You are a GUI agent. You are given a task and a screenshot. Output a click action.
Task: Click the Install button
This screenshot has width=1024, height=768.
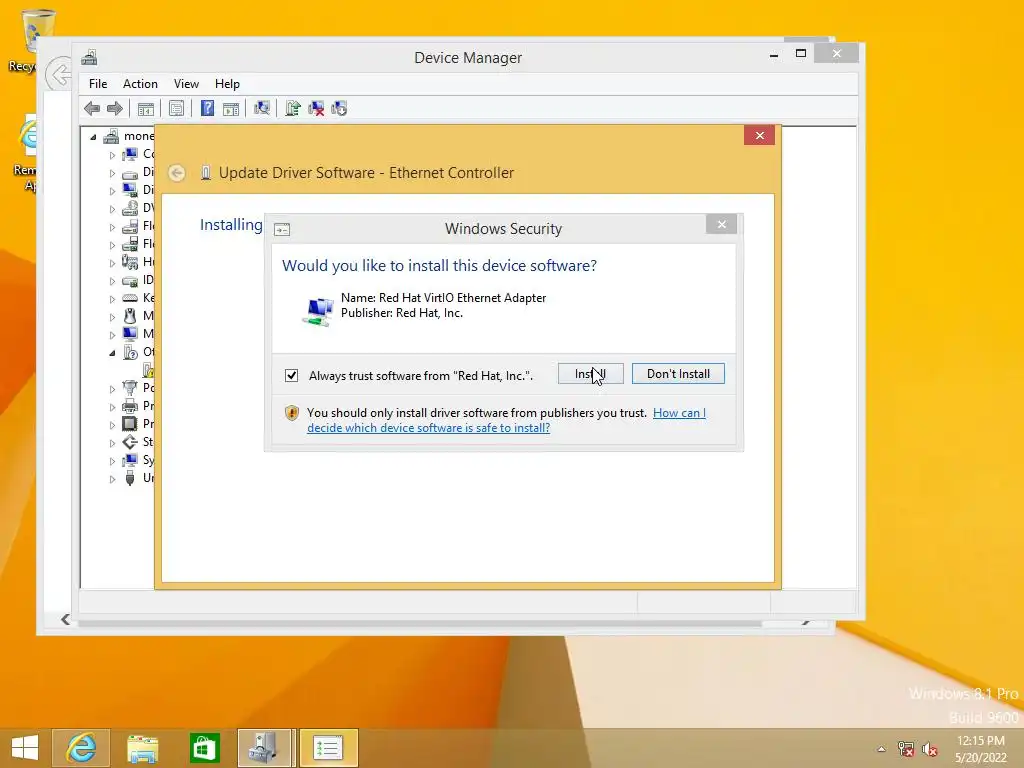point(591,374)
